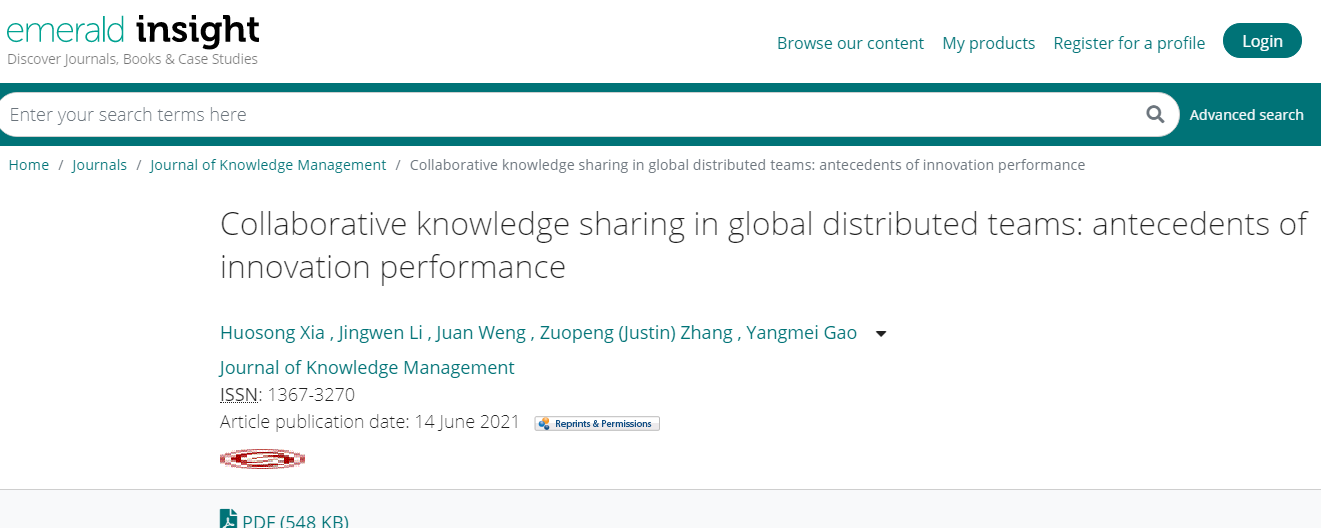
Task: Open Journal of Knowledge Management link under authors
Action: tap(367, 367)
